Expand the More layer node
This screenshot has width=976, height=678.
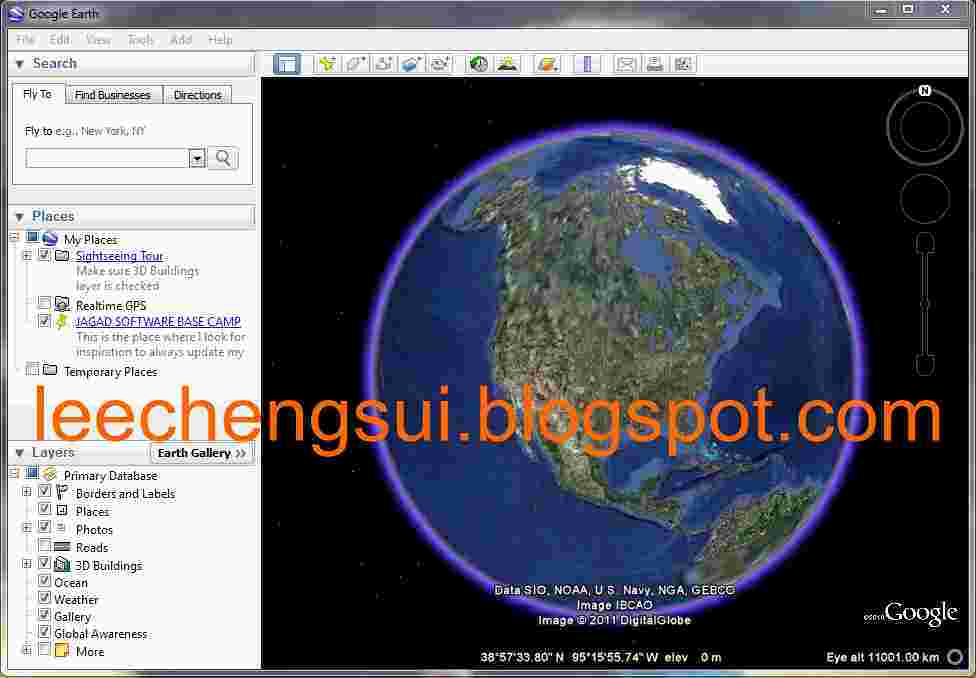[27, 651]
